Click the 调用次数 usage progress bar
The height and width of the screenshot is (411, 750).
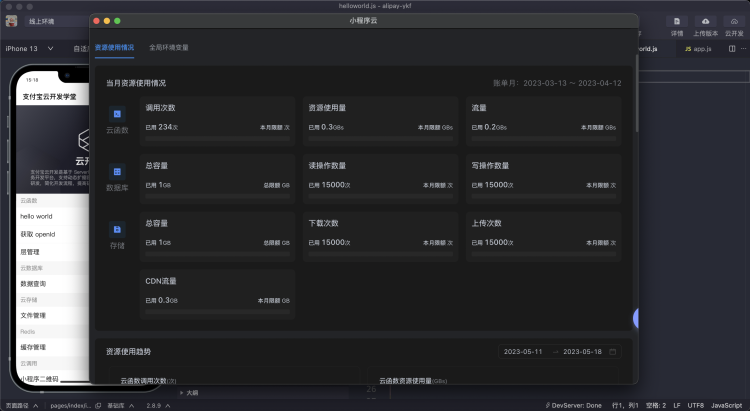218,139
